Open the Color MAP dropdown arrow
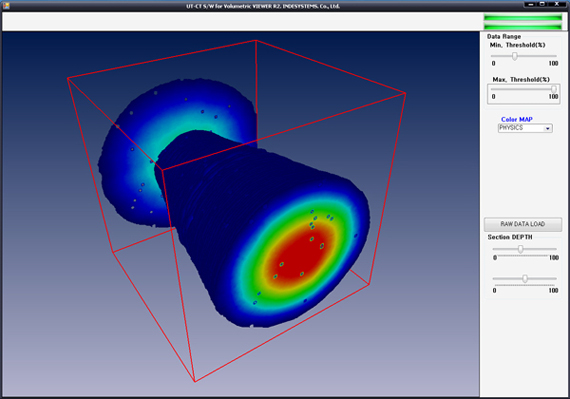The height and width of the screenshot is (399, 570). [x=547, y=128]
